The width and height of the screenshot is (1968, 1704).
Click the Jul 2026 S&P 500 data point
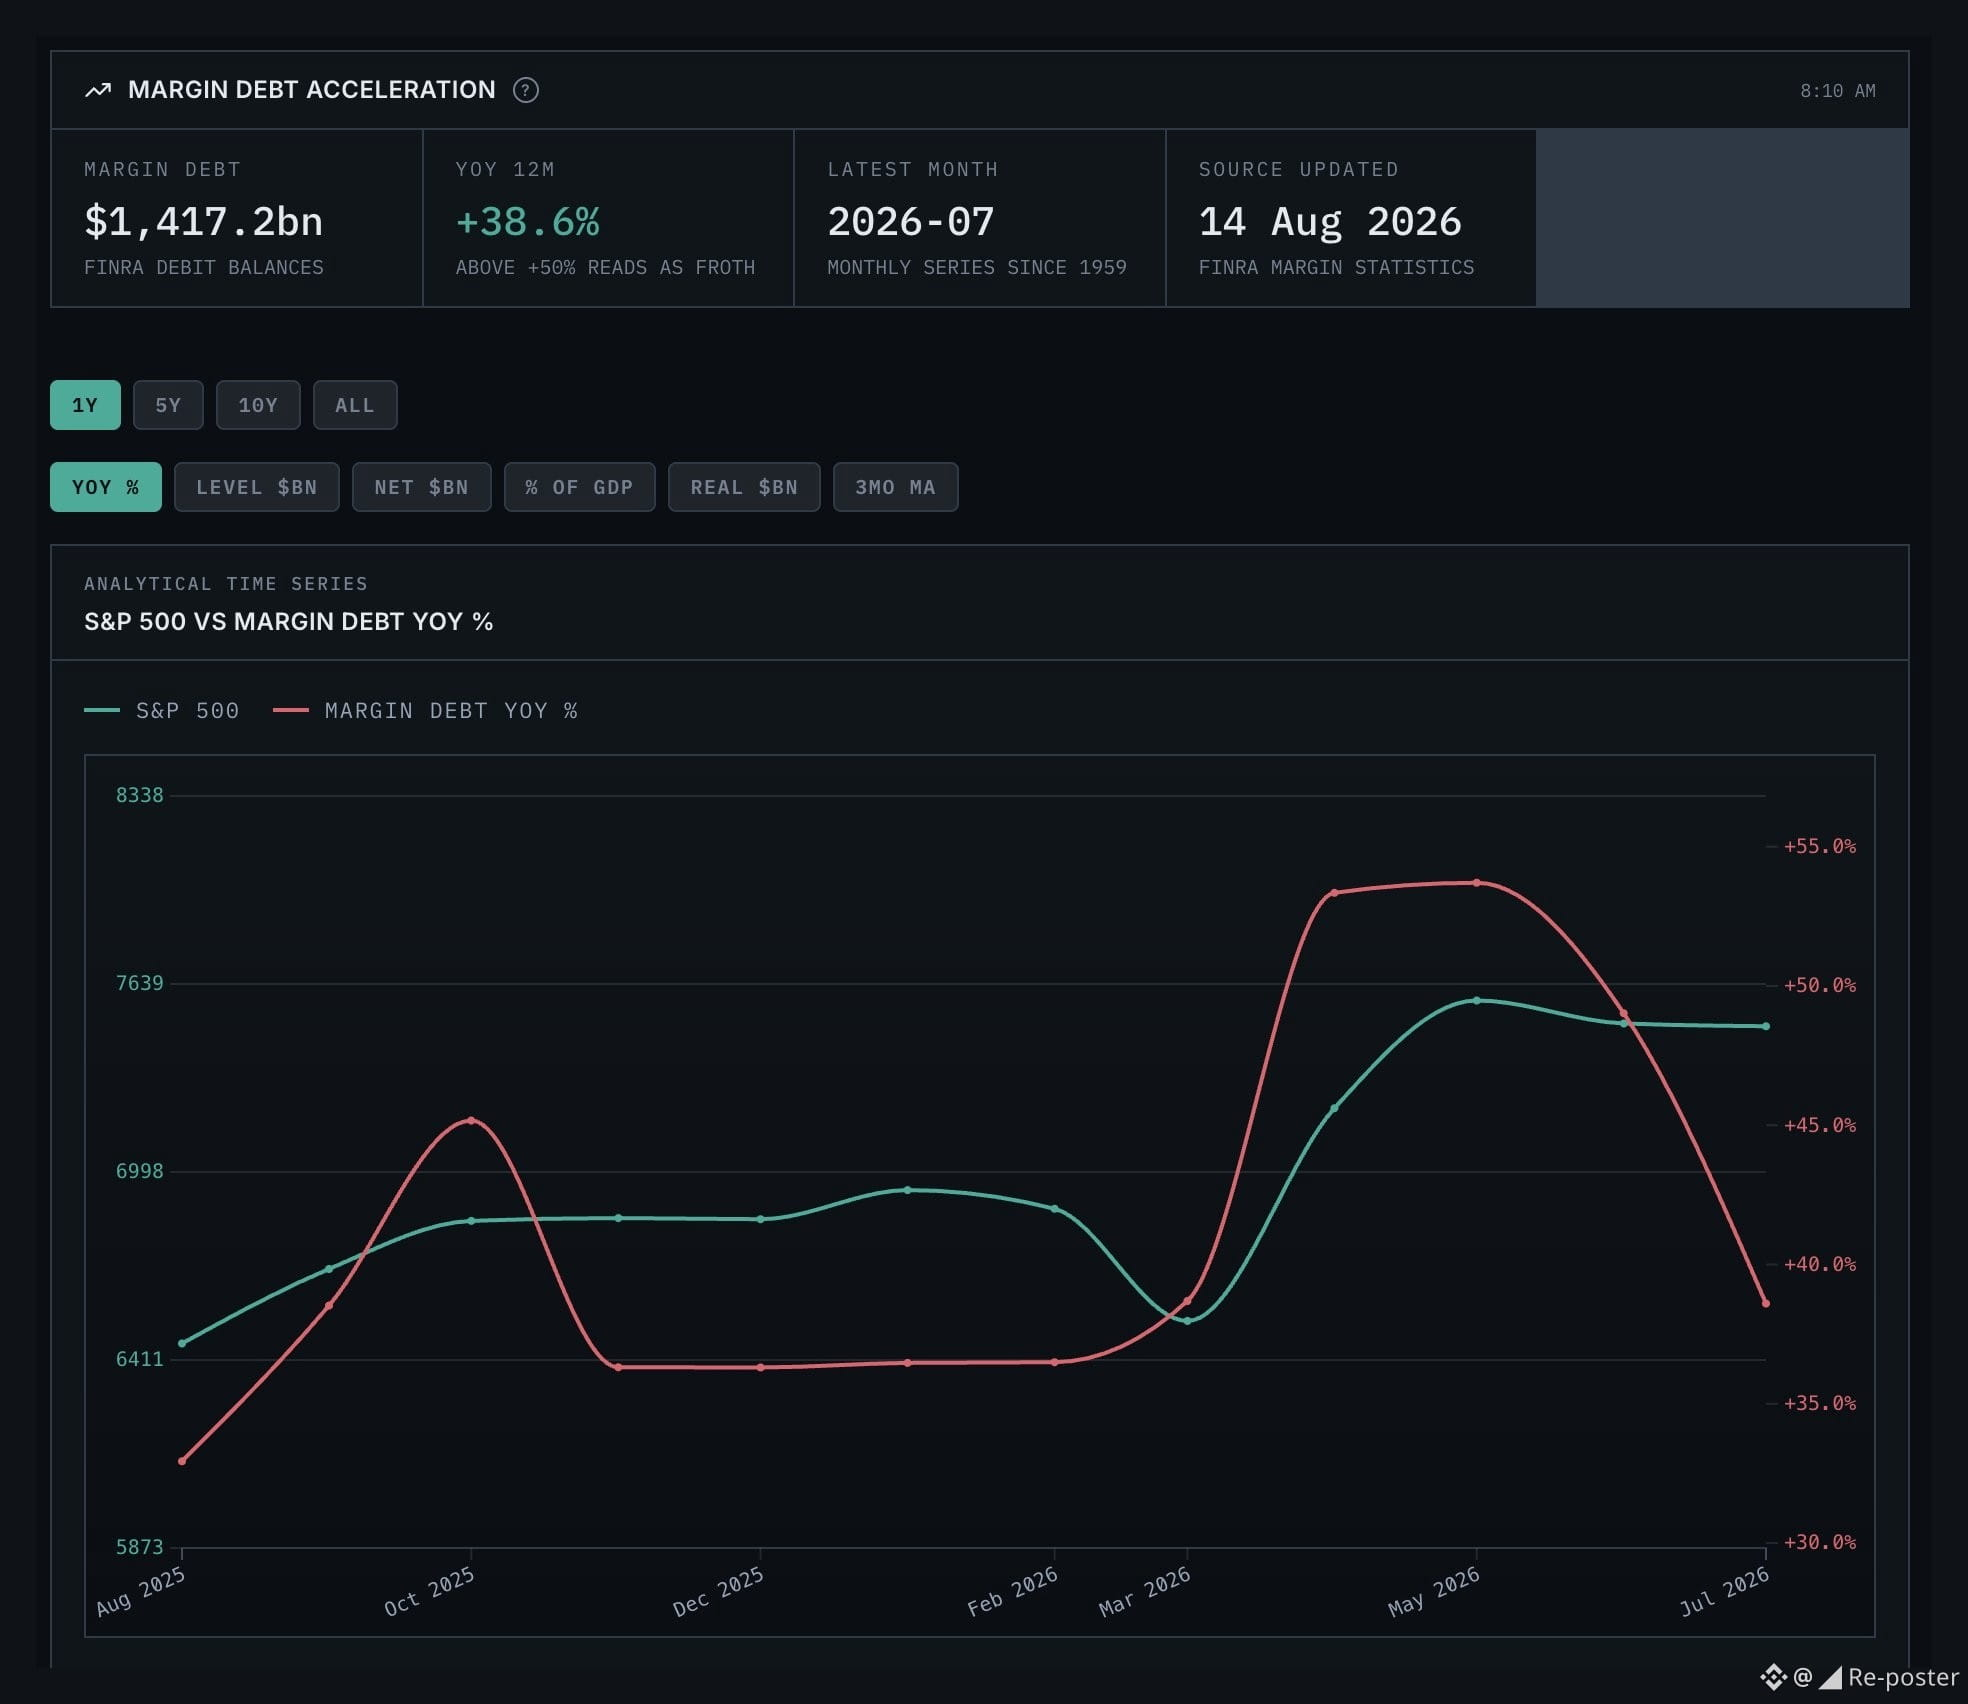pos(1766,1026)
